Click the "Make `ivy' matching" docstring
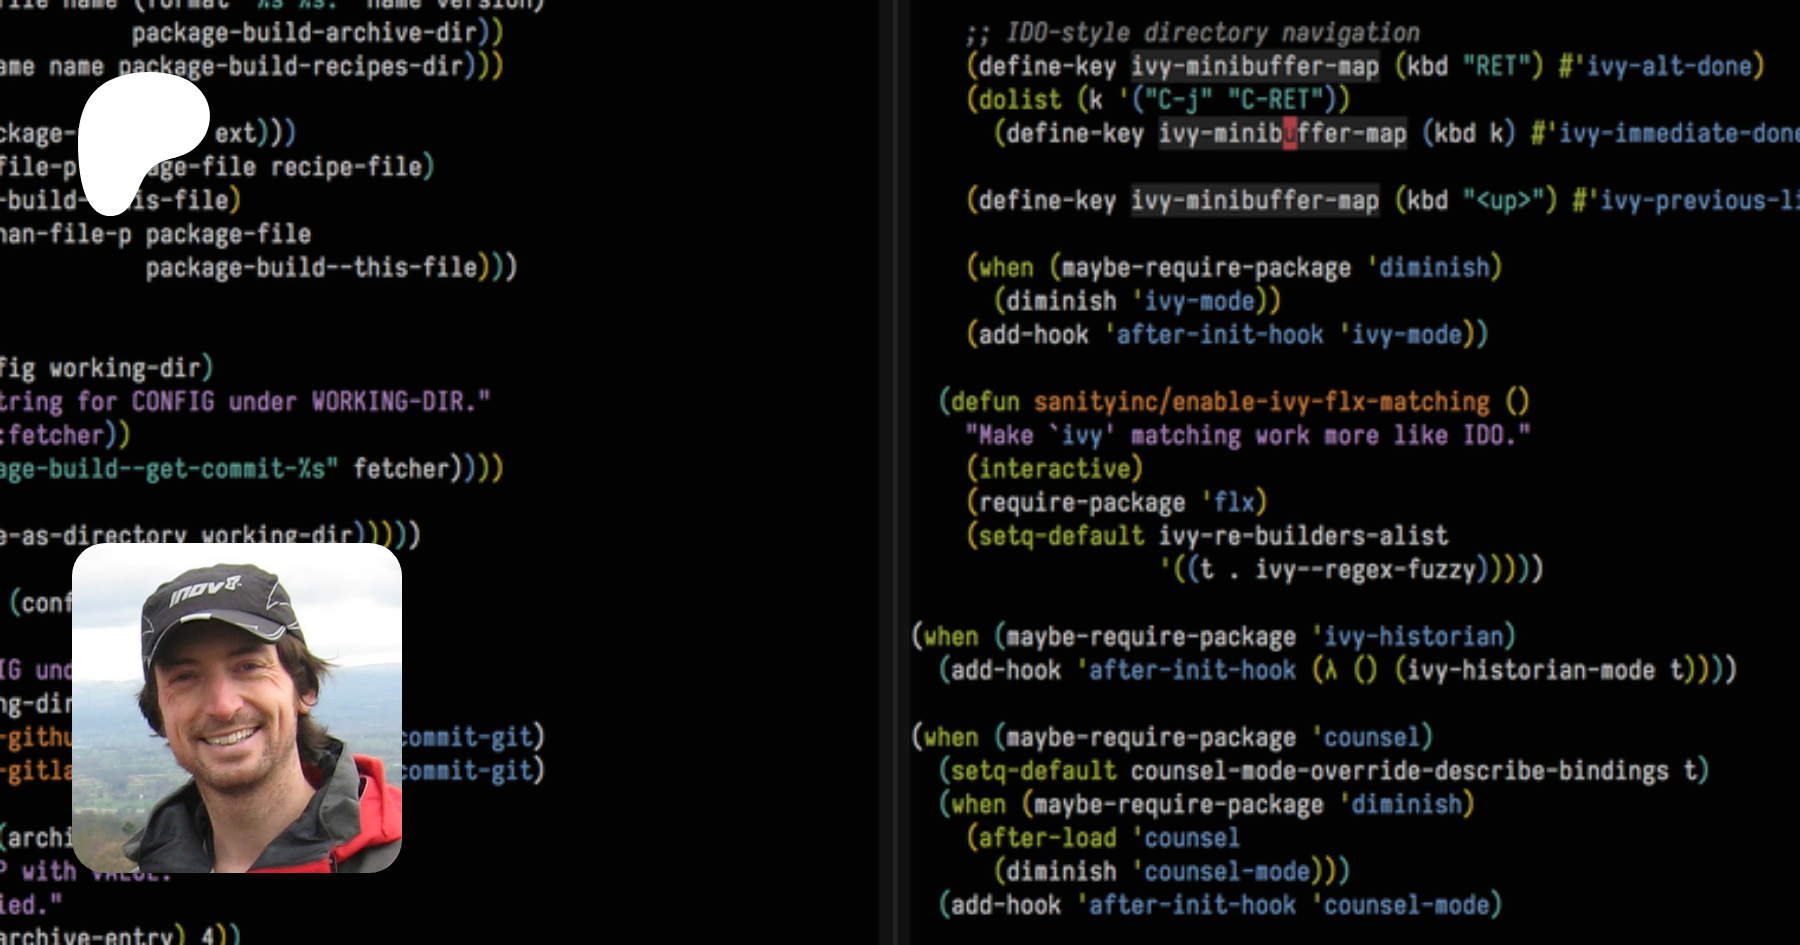Image resolution: width=1800 pixels, height=945 pixels. (x=1247, y=436)
